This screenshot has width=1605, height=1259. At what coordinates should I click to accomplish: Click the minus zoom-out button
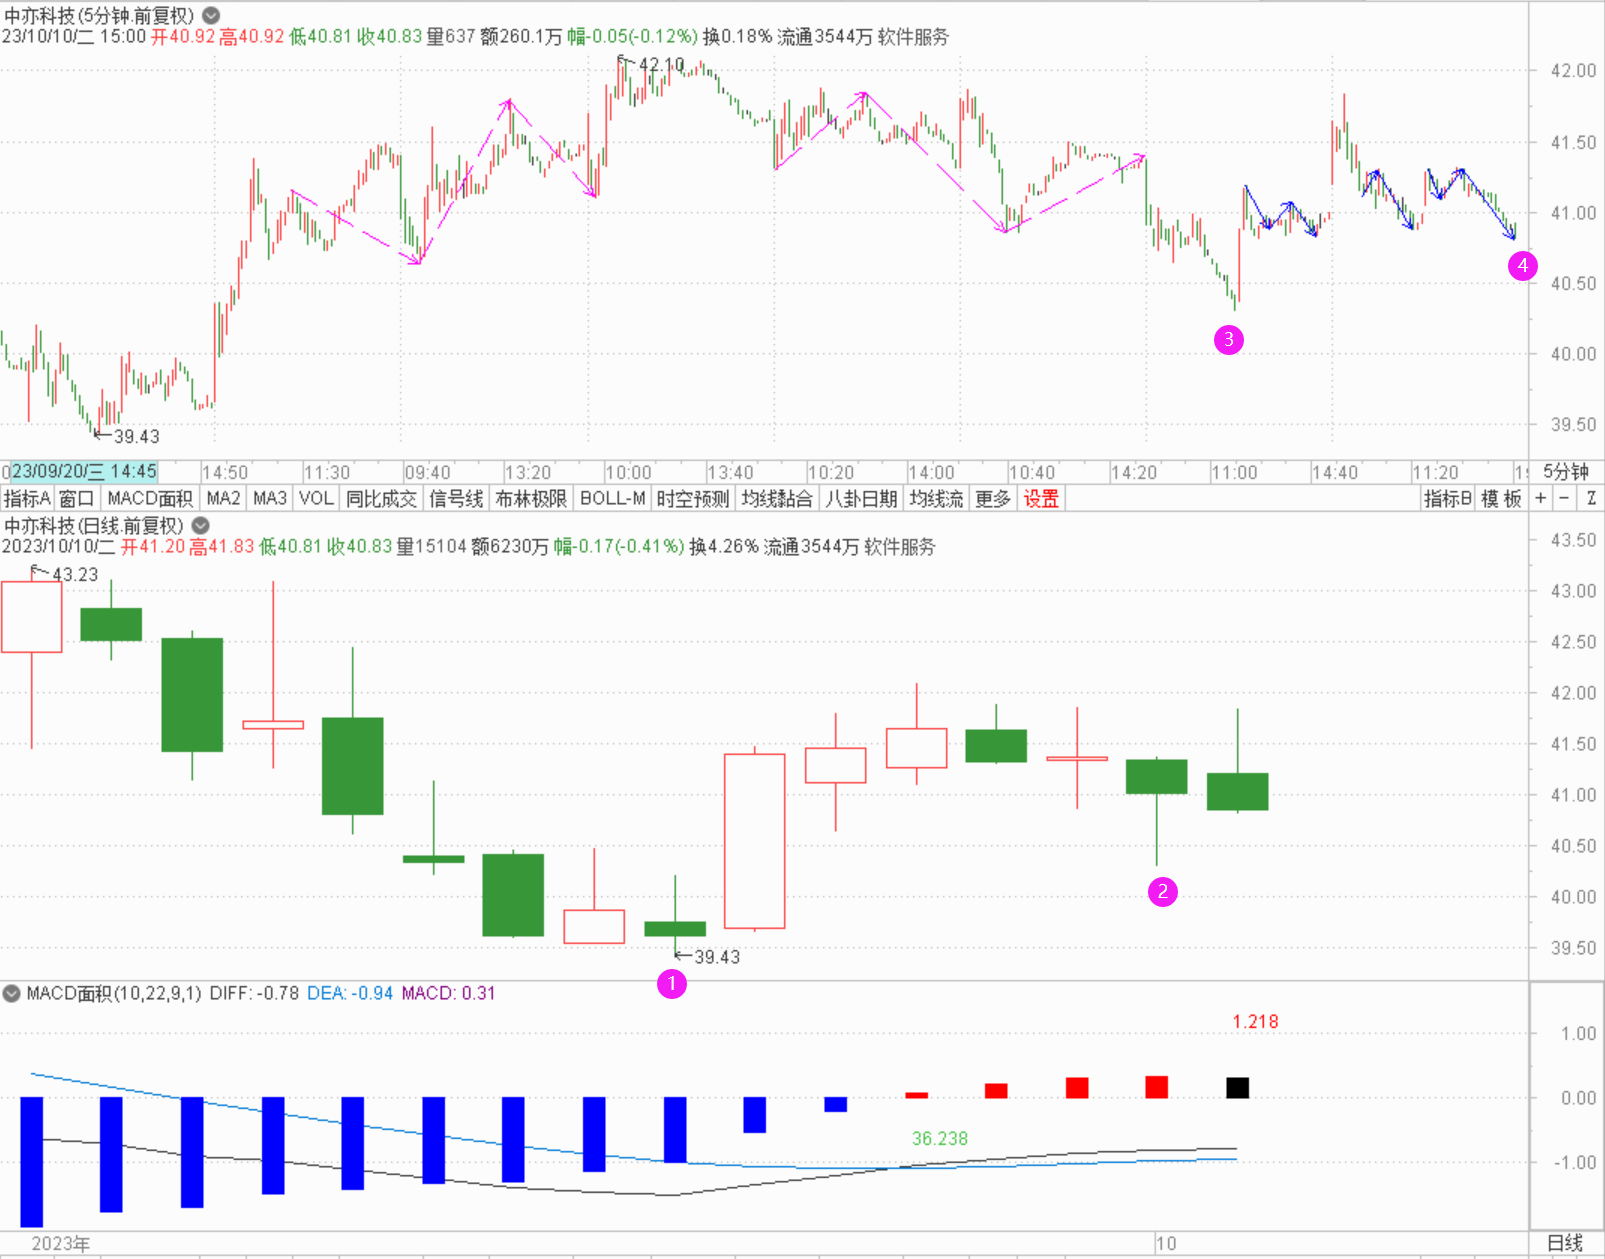pyautogui.click(x=1565, y=498)
